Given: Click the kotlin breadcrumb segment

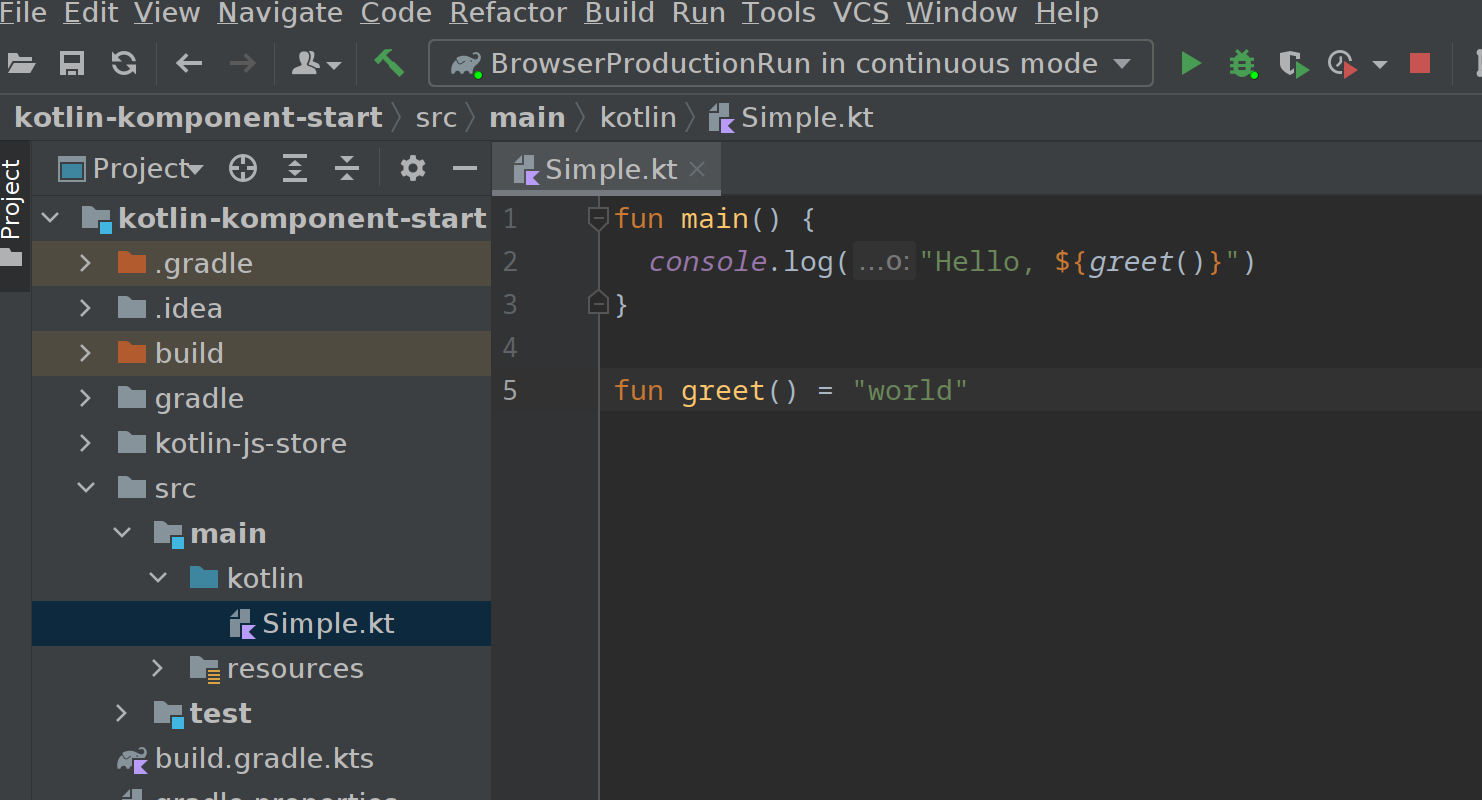Looking at the screenshot, I should click(638, 117).
